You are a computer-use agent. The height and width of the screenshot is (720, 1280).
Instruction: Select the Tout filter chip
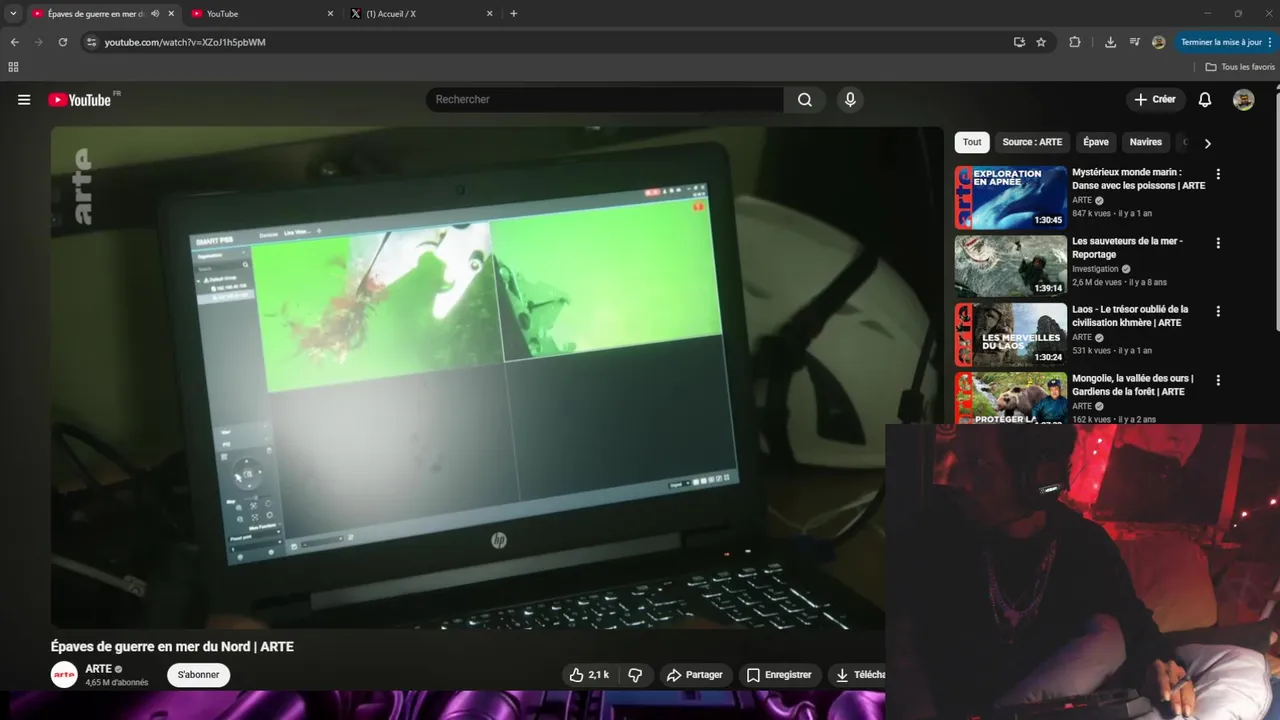pyautogui.click(x=972, y=142)
